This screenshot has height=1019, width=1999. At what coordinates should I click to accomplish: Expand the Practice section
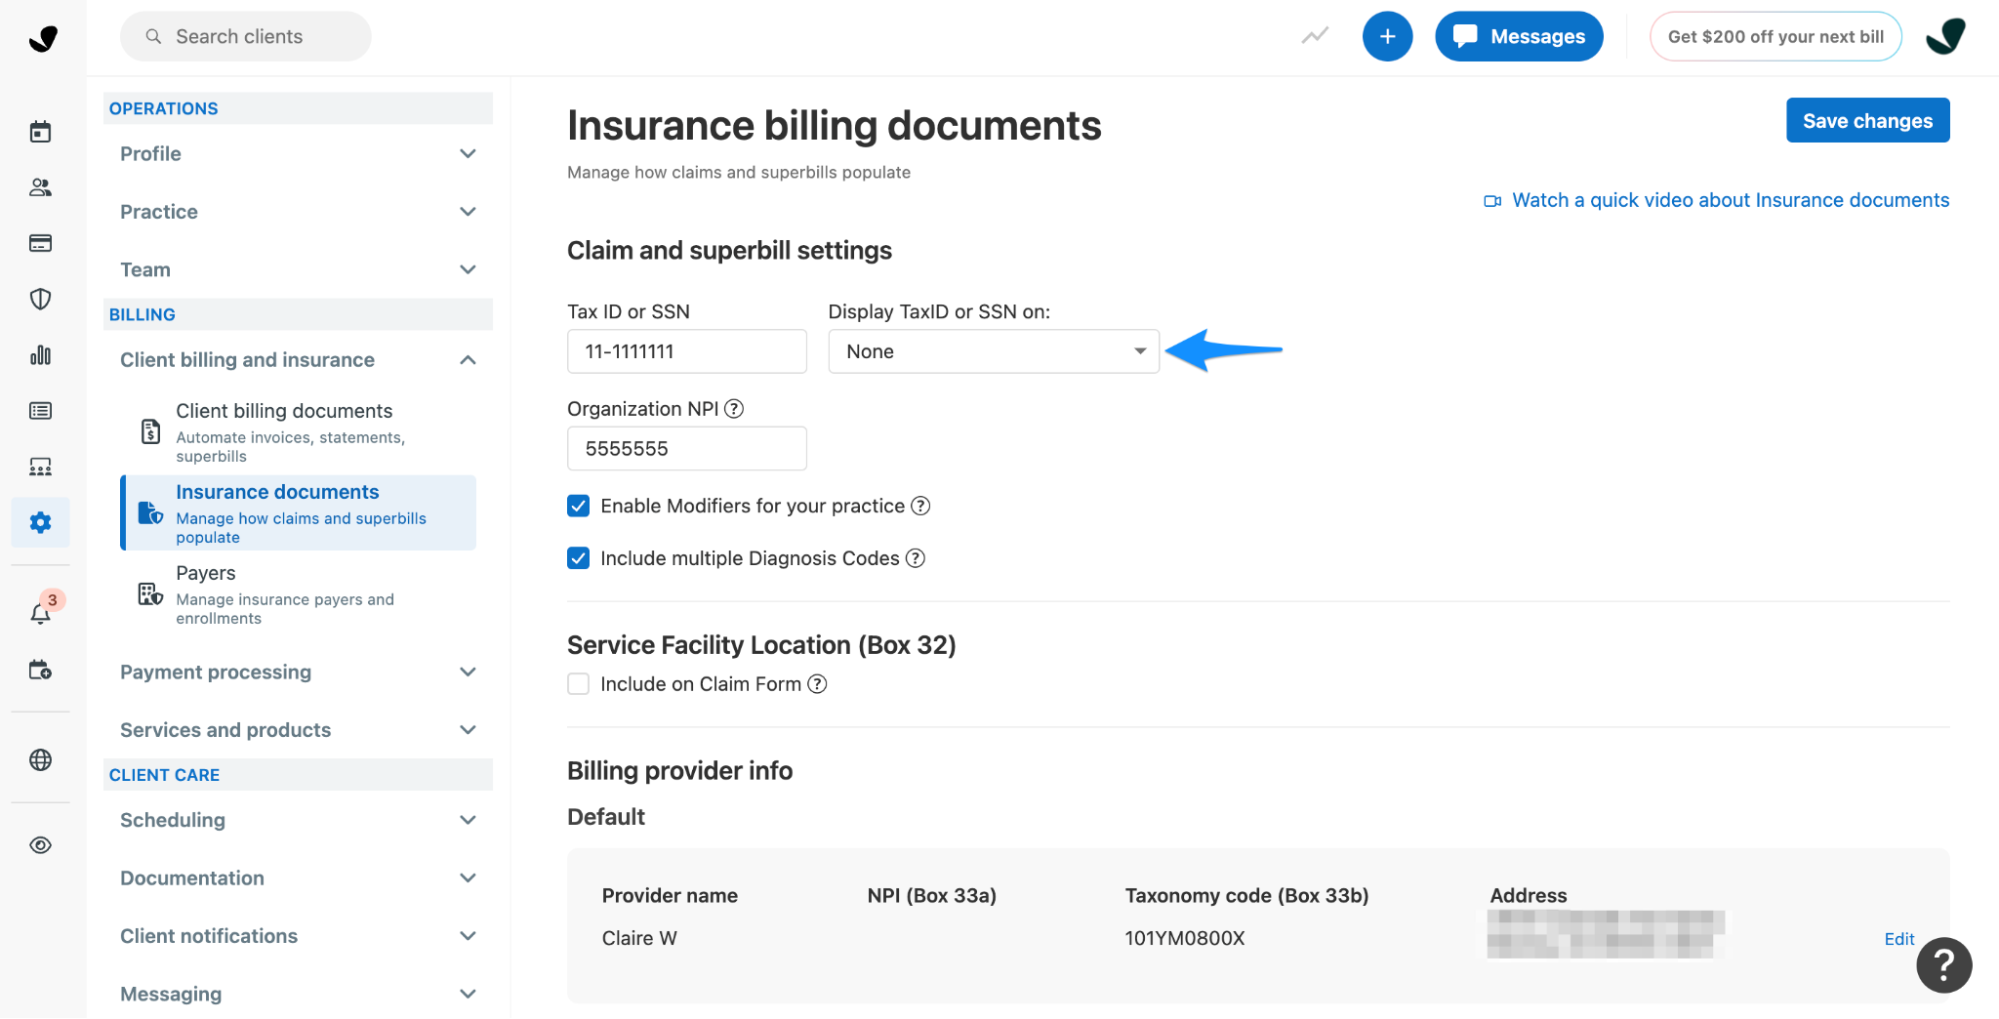(x=297, y=212)
